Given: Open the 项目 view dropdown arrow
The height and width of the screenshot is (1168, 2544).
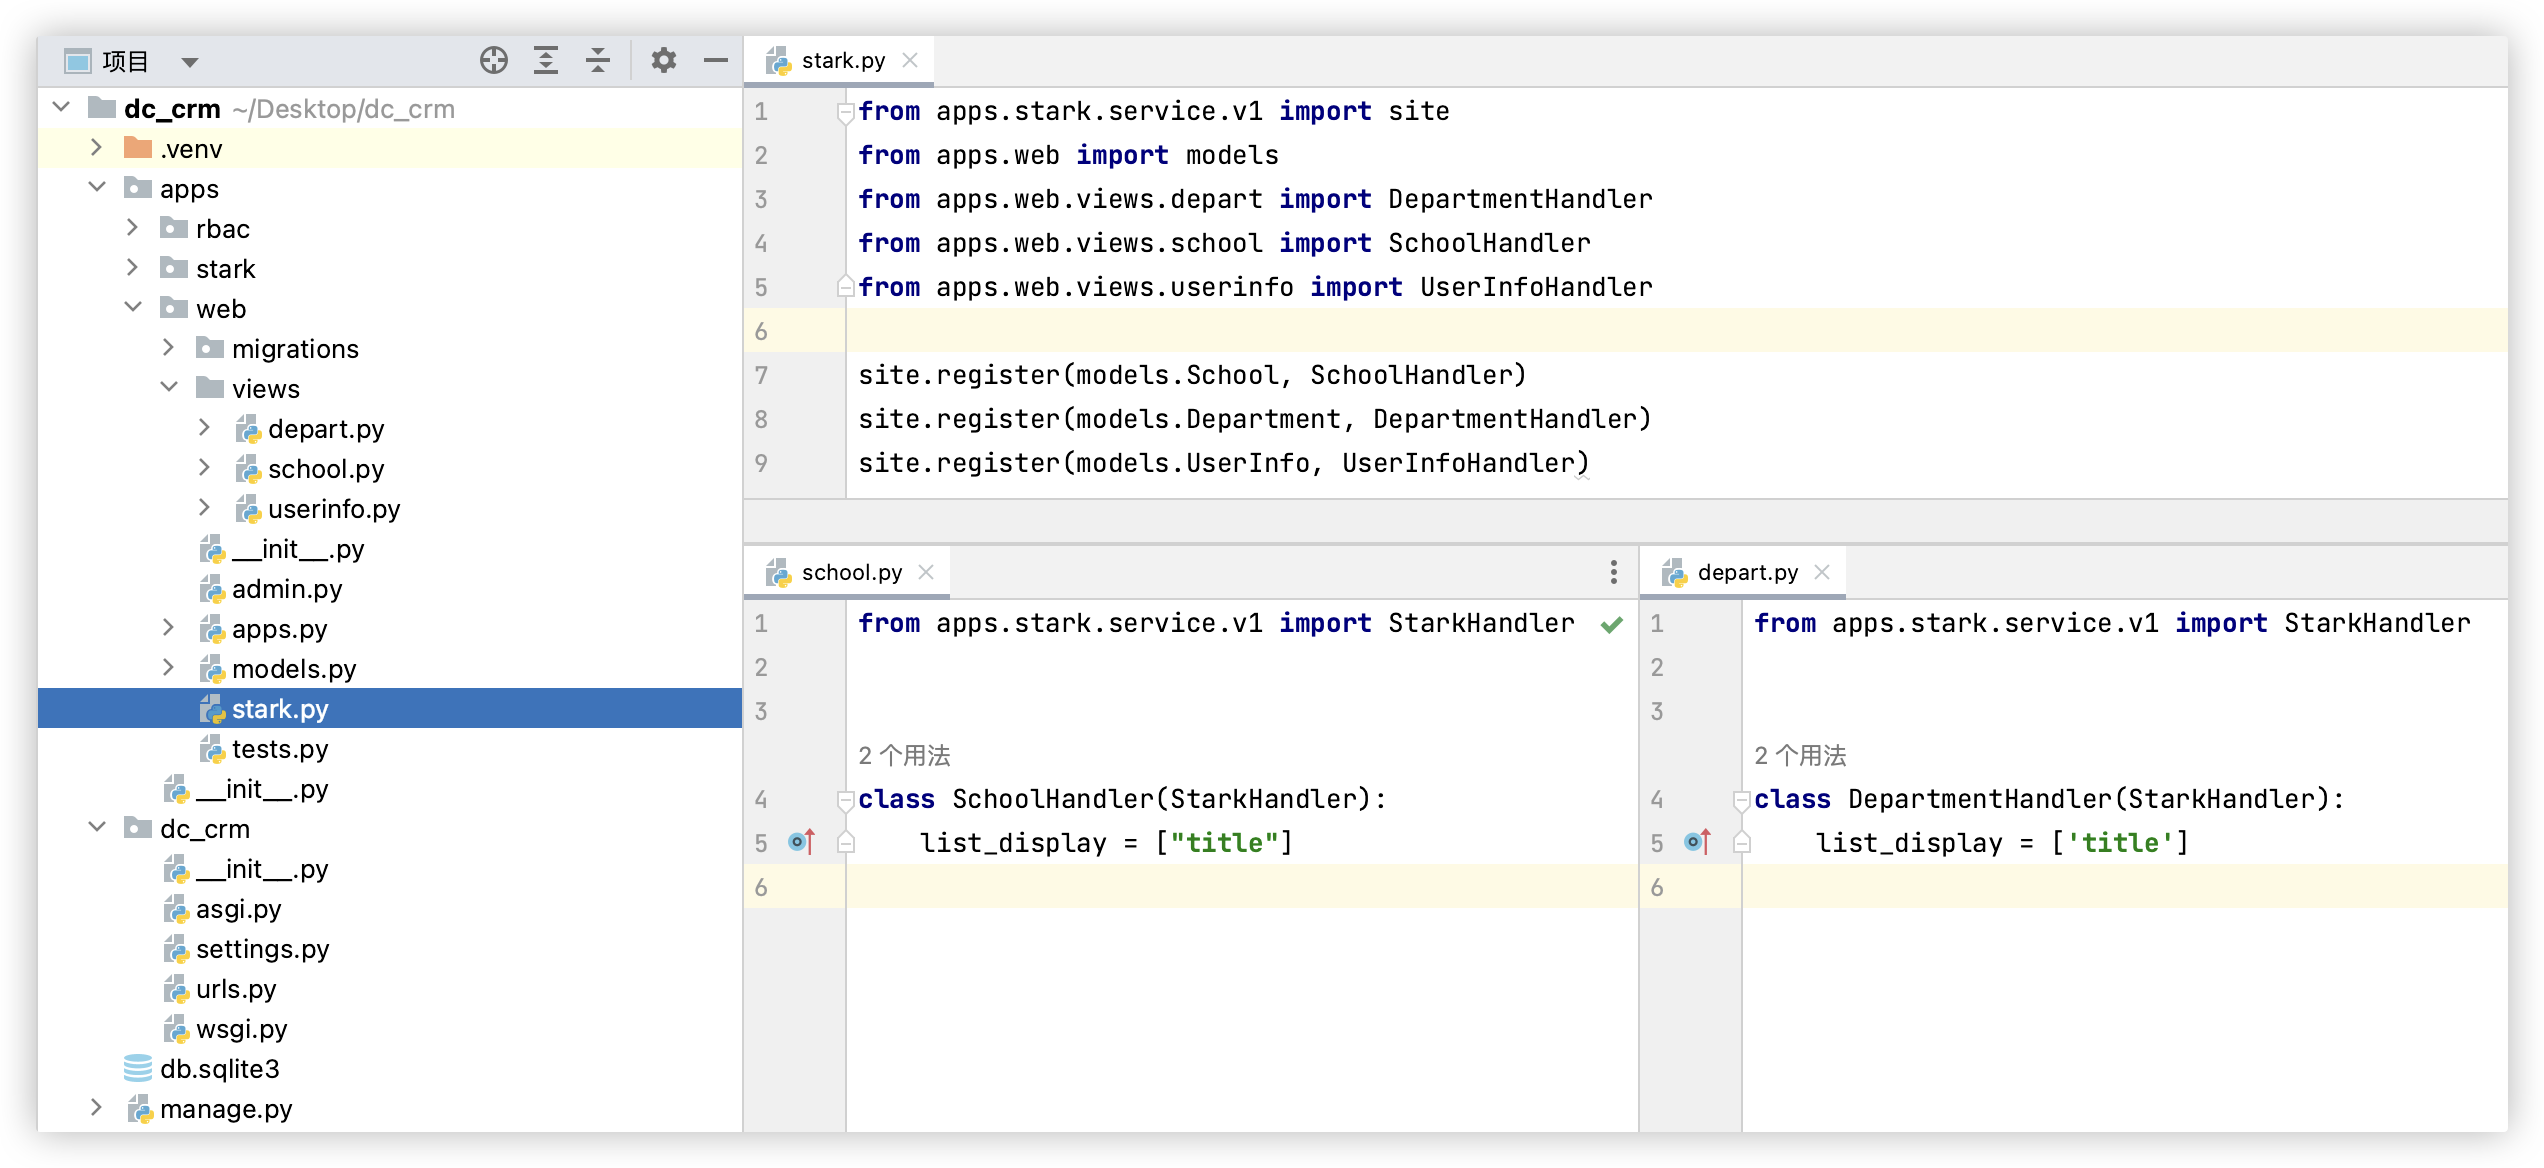Looking at the screenshot, I should pos(189,62).
